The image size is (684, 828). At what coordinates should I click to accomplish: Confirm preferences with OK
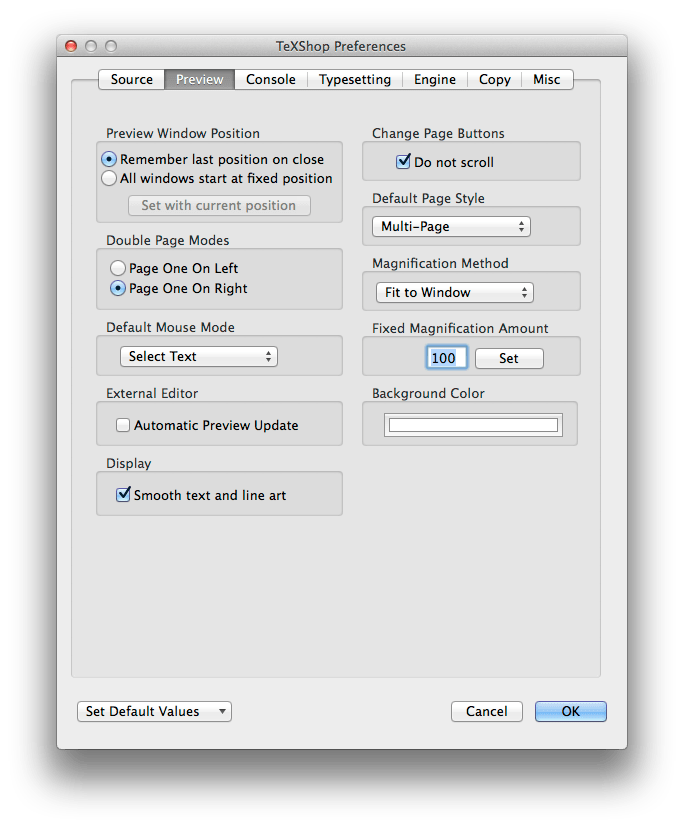(x=570, y=711)
